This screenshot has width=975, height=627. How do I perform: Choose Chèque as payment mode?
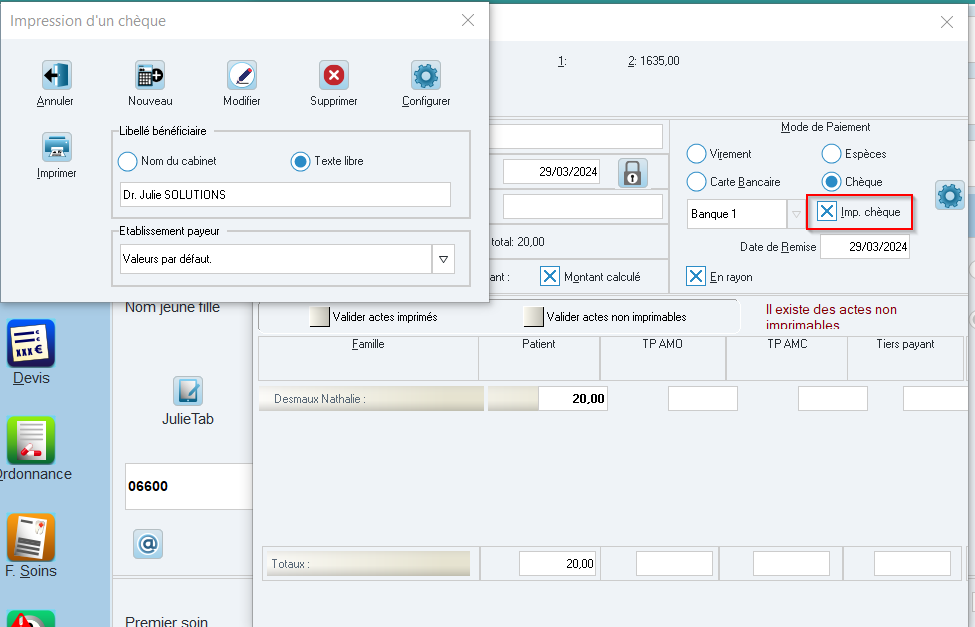pyautogui.click(x=831, y=182)
